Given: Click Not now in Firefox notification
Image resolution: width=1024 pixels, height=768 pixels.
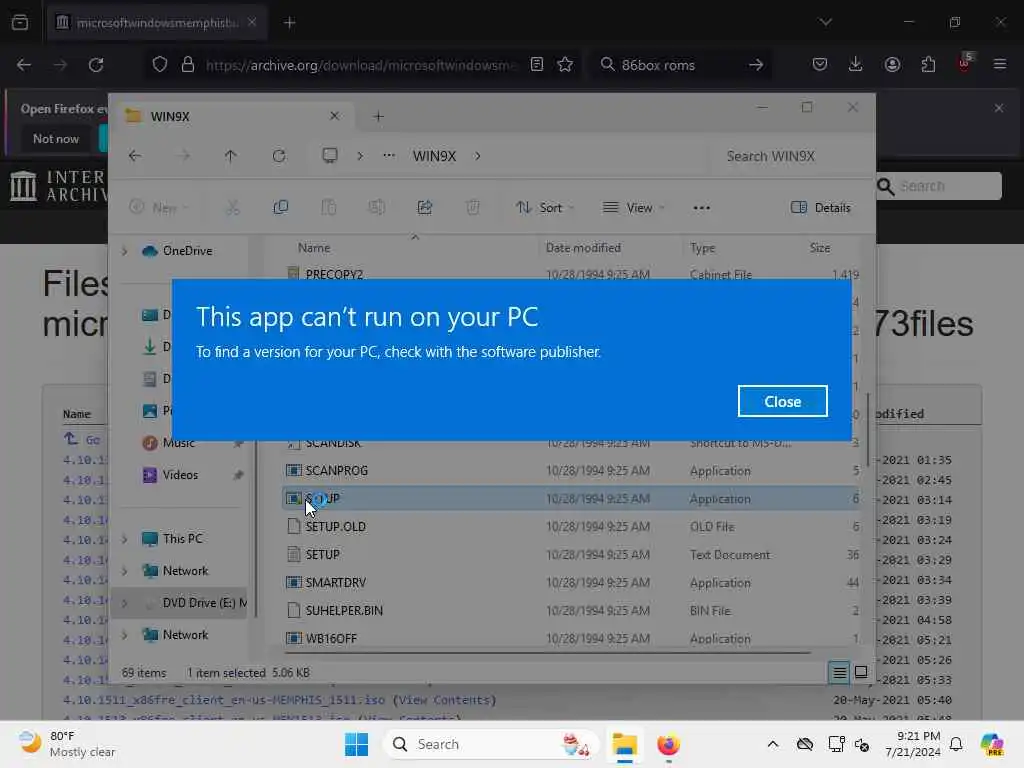Looking at the screenshot, I should (56, 139).
